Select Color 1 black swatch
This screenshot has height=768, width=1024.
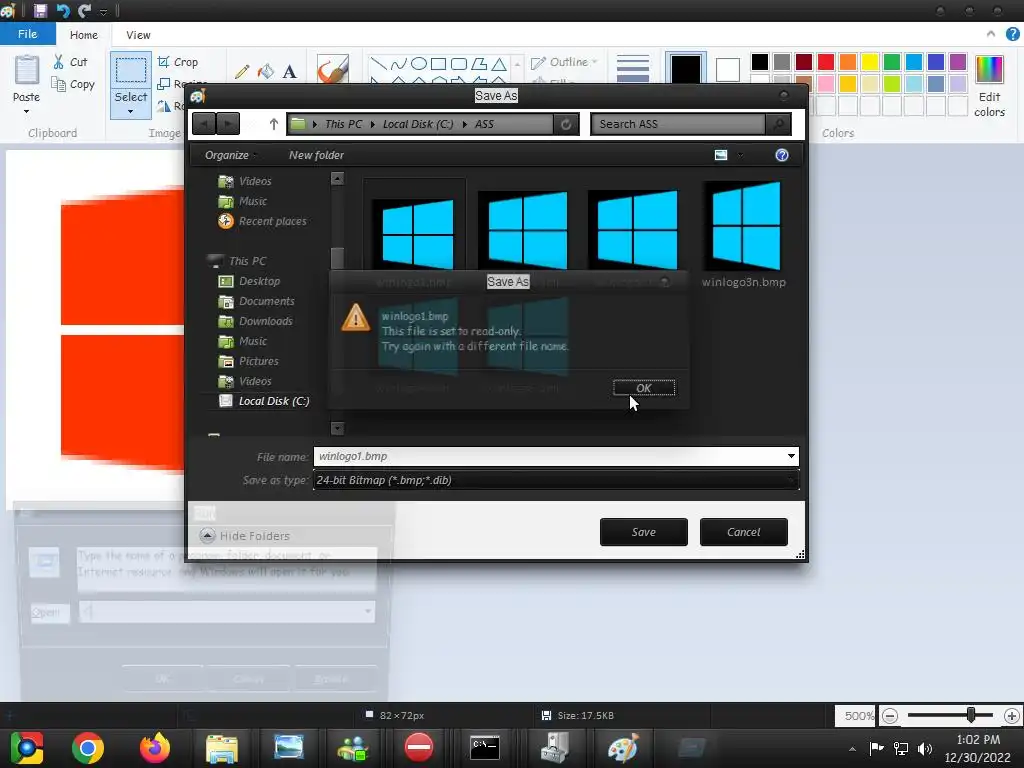pos(686,68)
